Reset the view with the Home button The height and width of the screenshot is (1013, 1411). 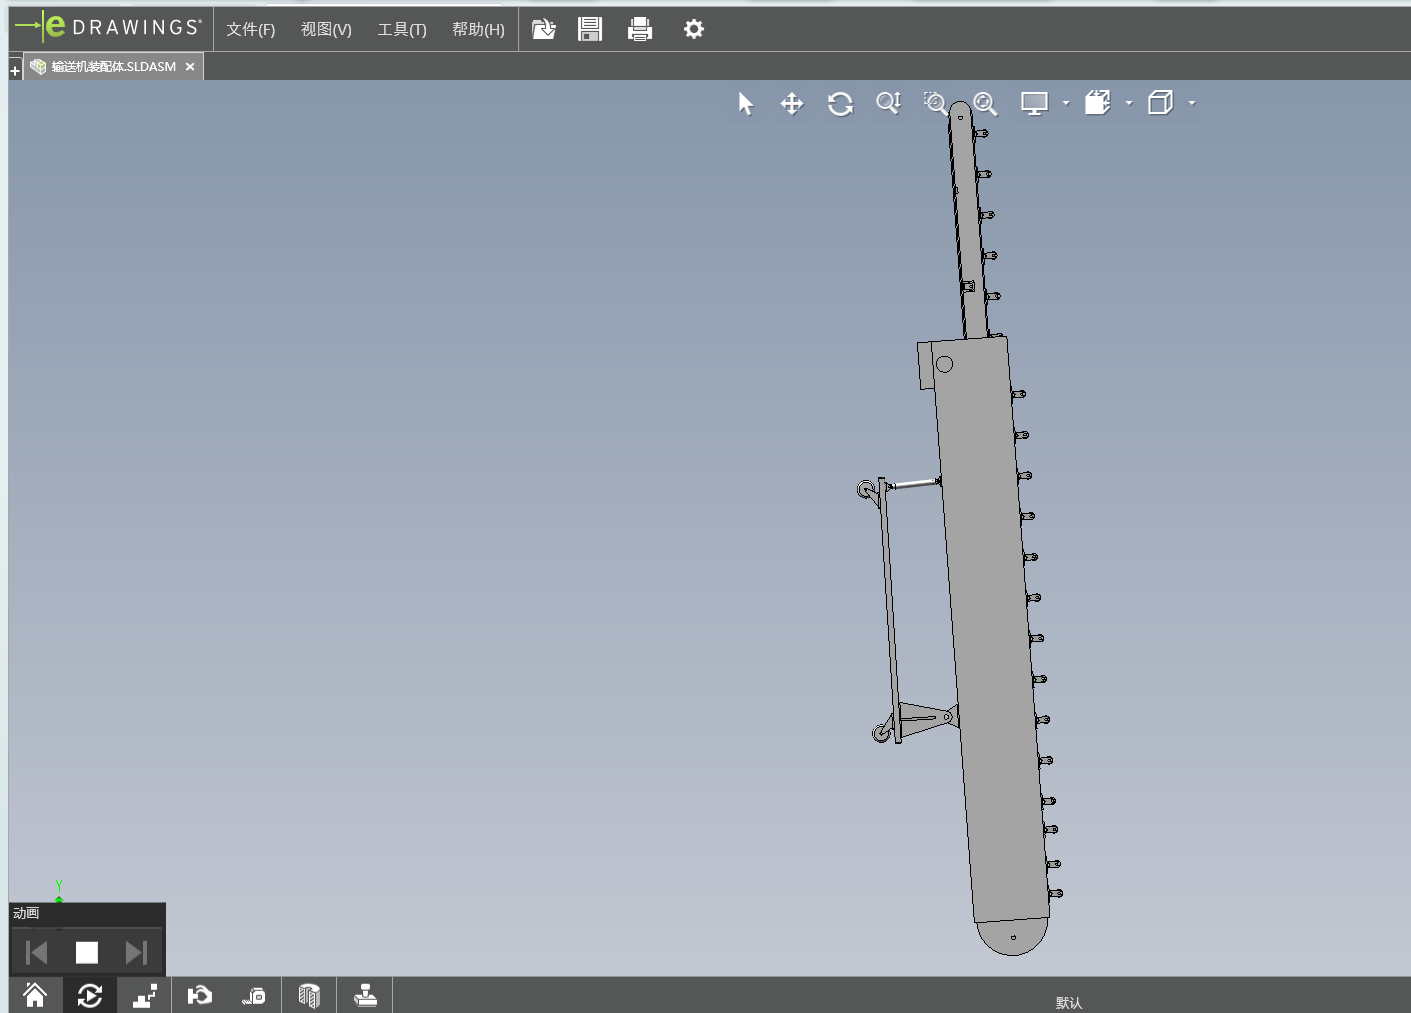click(35, 996)
